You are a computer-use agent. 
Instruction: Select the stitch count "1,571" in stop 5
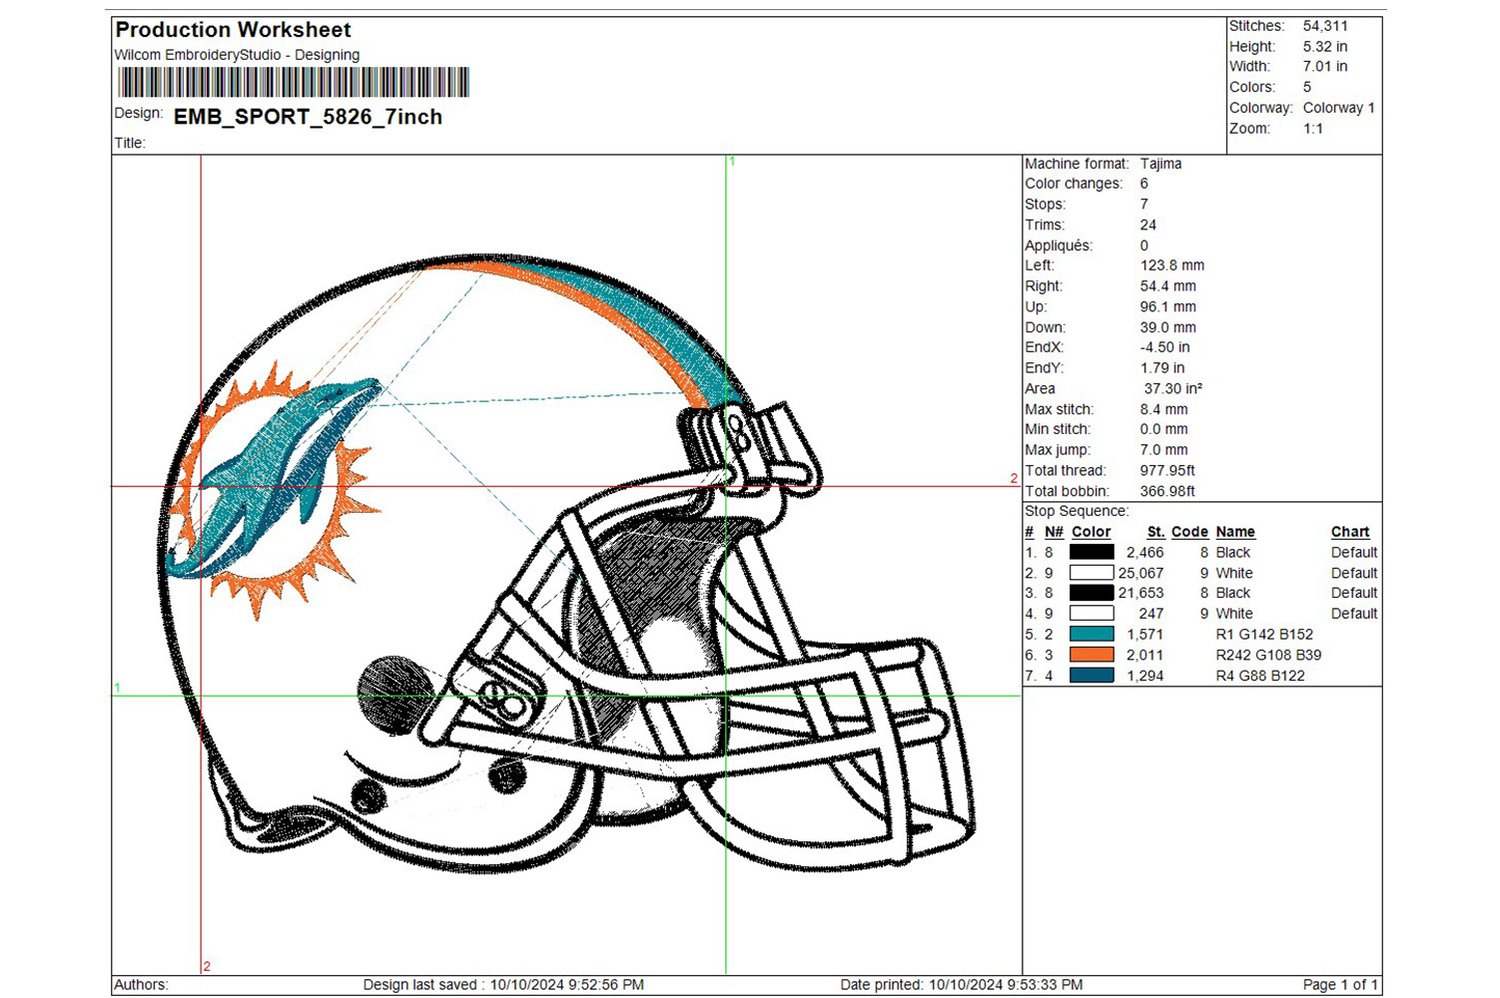pyautogui.click(x=1145, y=635)
